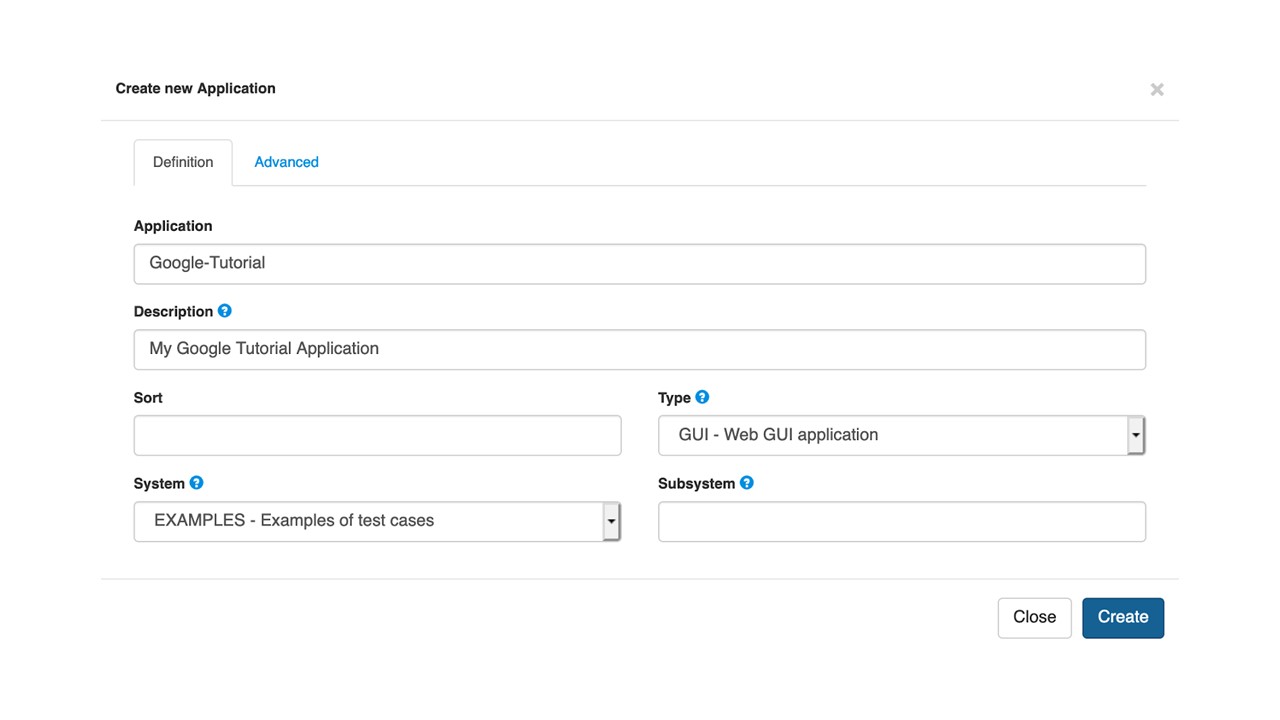
Task: Click the System help question mark icon
Action: tap(196, 483)
